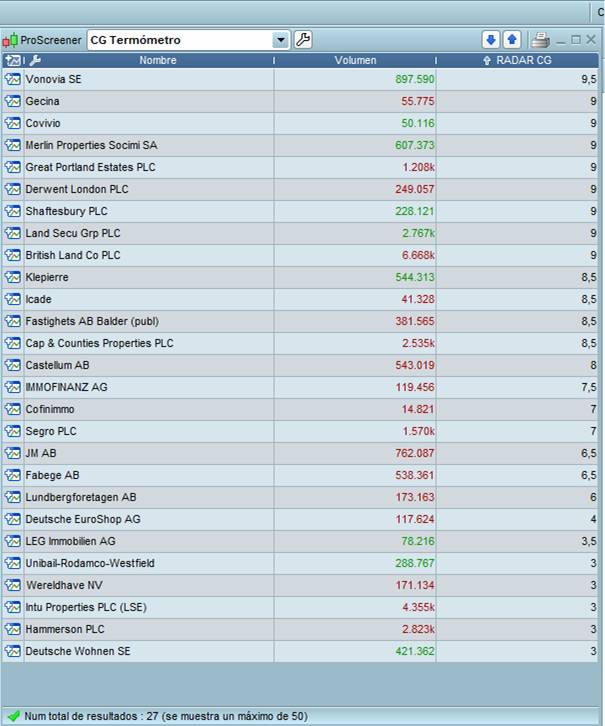Click IMMOFINANZ AG RADAR CG value 7,5
The image size is (605, 726).
tap(589, 387)
